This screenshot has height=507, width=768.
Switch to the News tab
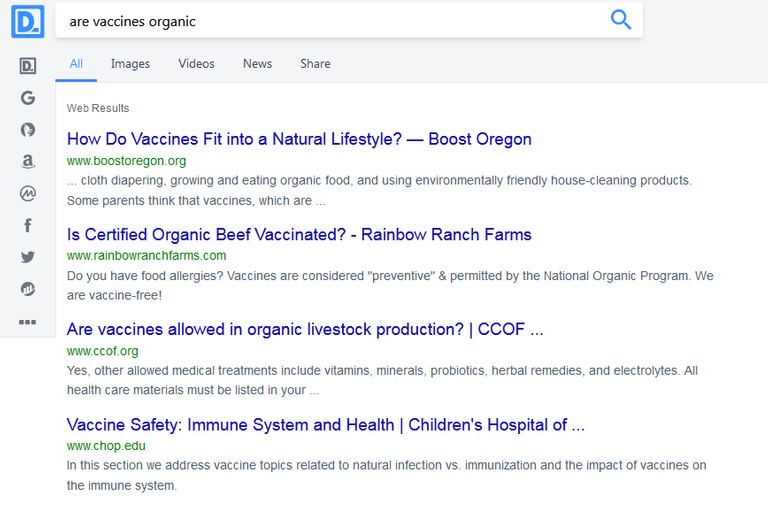(x=258, y=64)
